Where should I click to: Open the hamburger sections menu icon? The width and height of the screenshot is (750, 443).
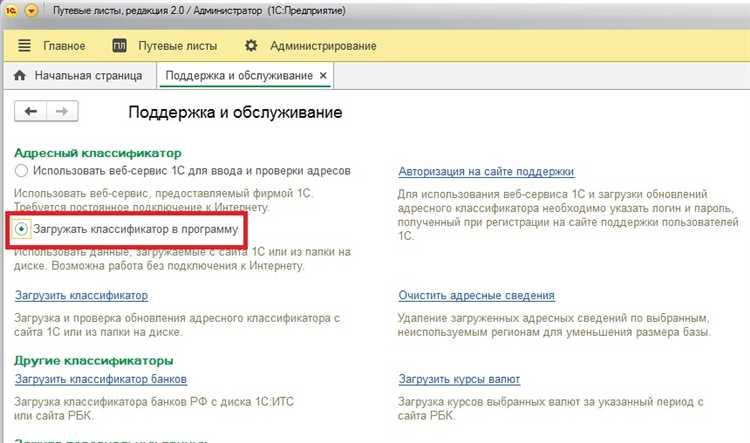(24, 45)
